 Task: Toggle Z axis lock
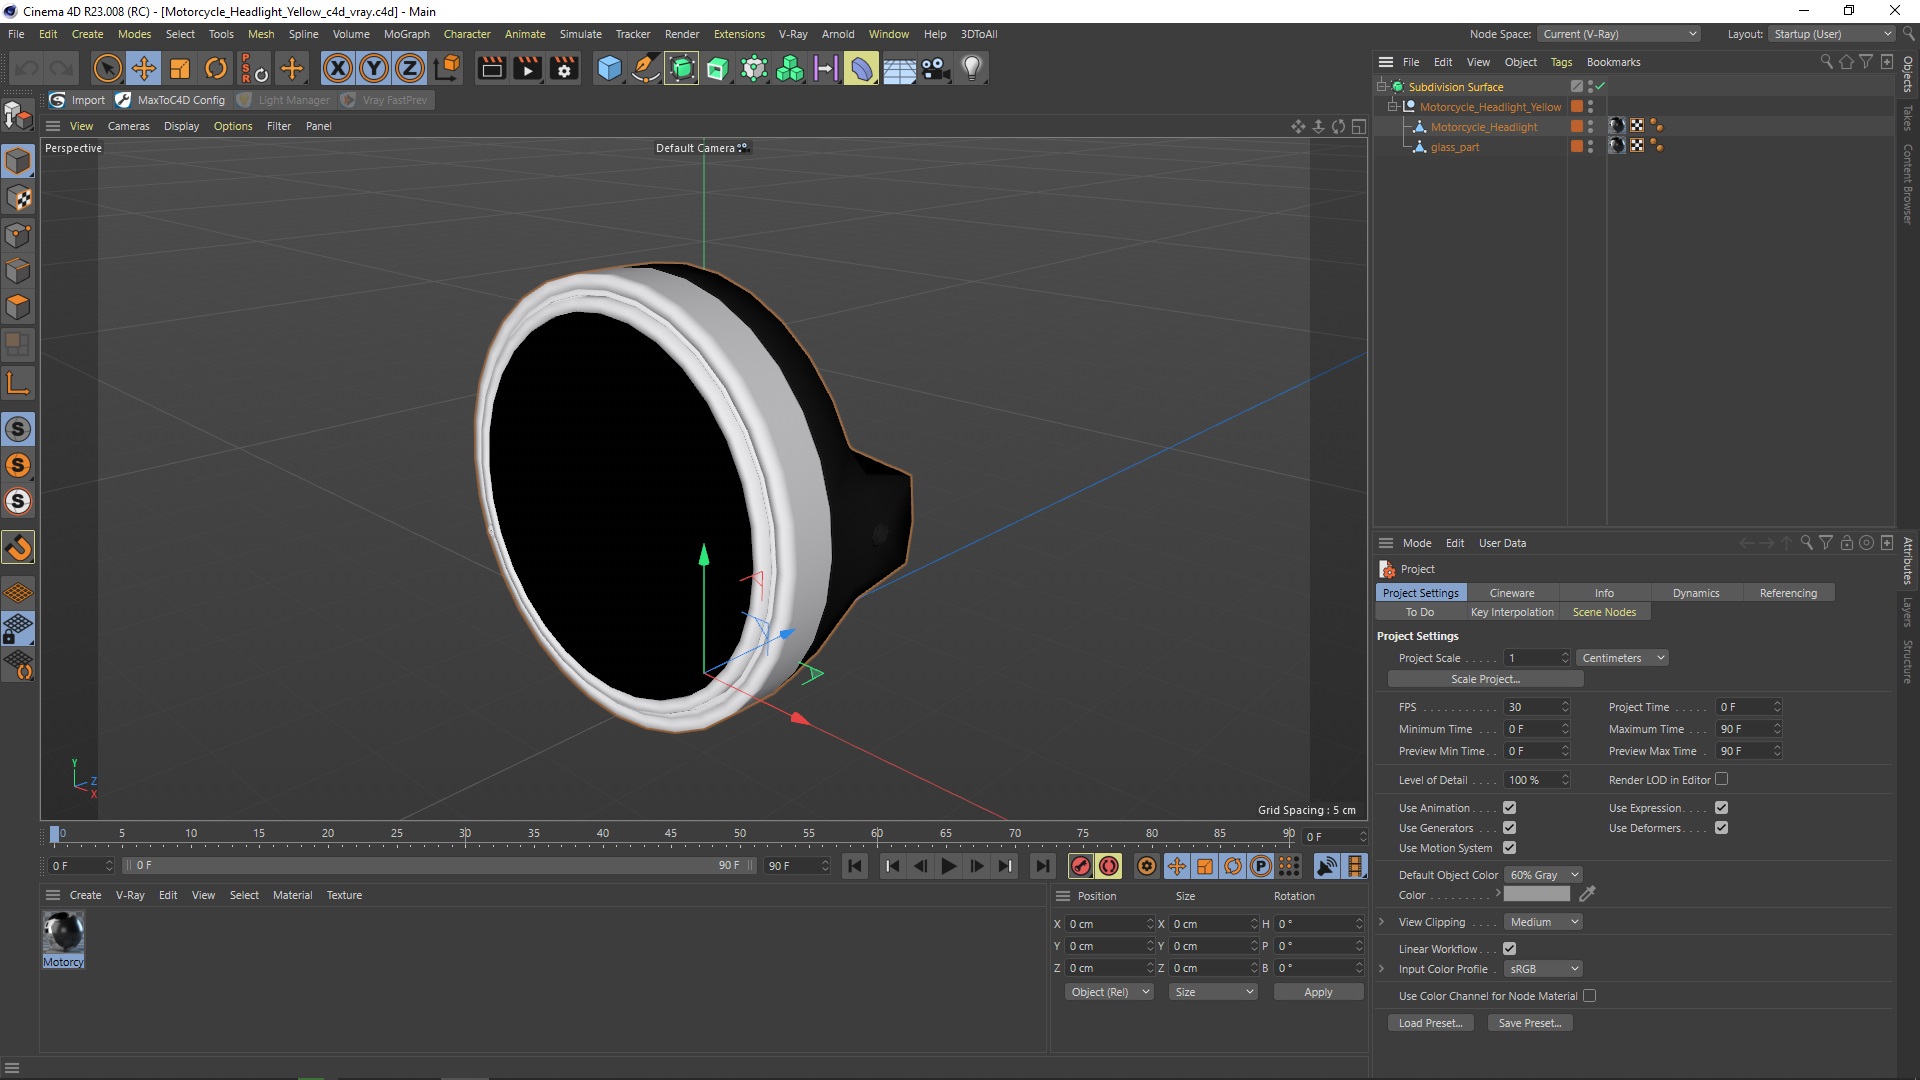pyautogui.click(x=410, y=68)
